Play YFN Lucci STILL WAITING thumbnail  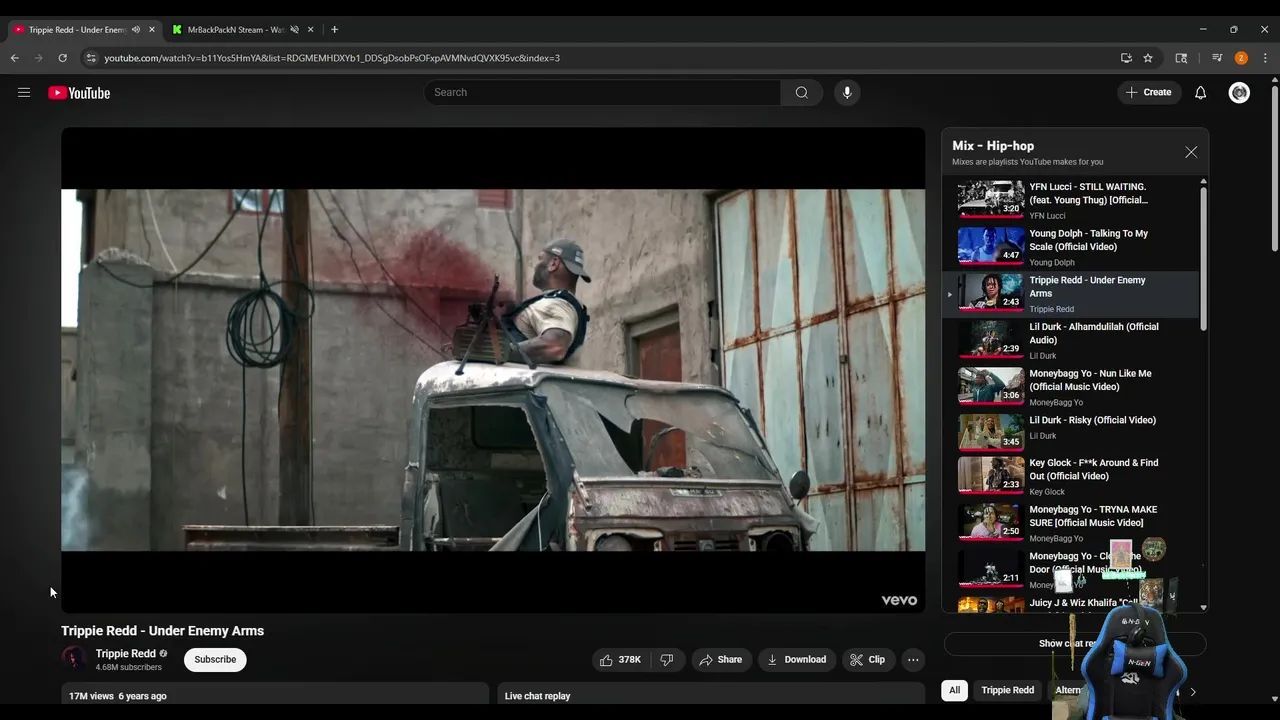[991, 198]
